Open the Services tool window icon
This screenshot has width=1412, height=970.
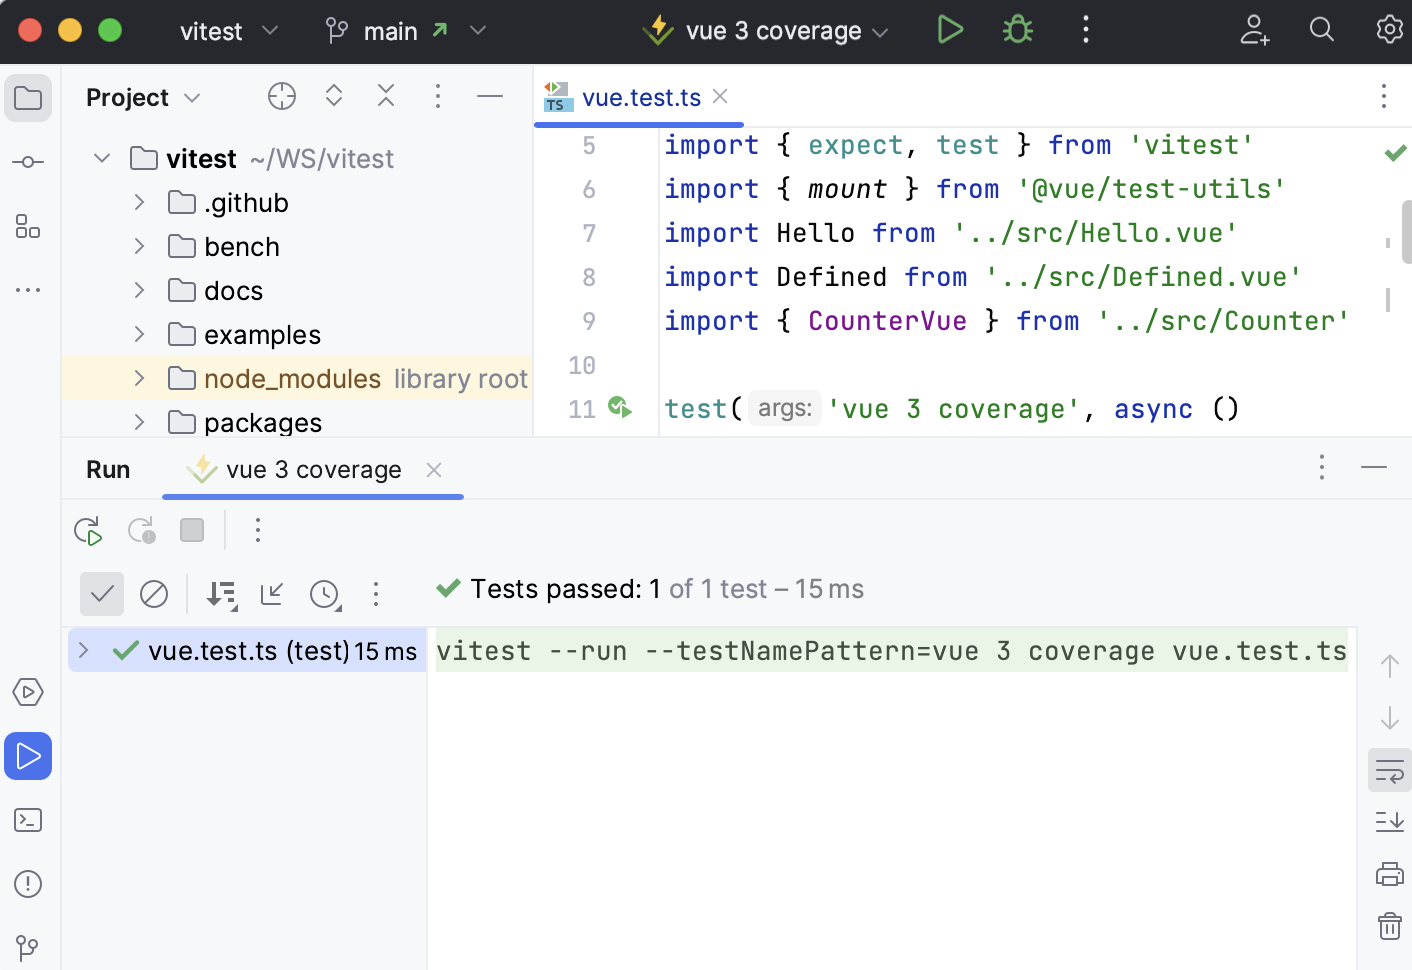[x=28, y=692]
